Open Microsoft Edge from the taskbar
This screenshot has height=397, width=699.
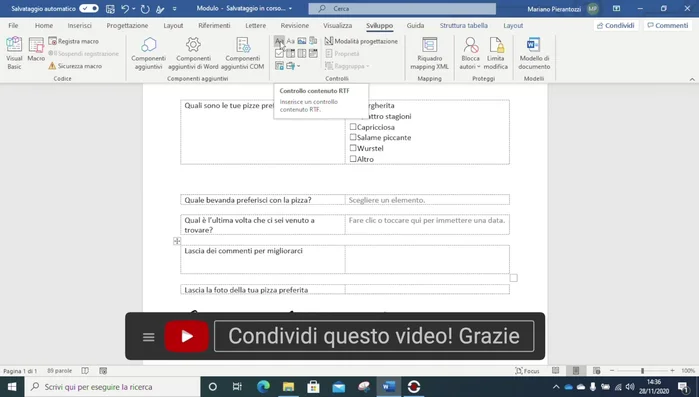click(x=263, y=387)
